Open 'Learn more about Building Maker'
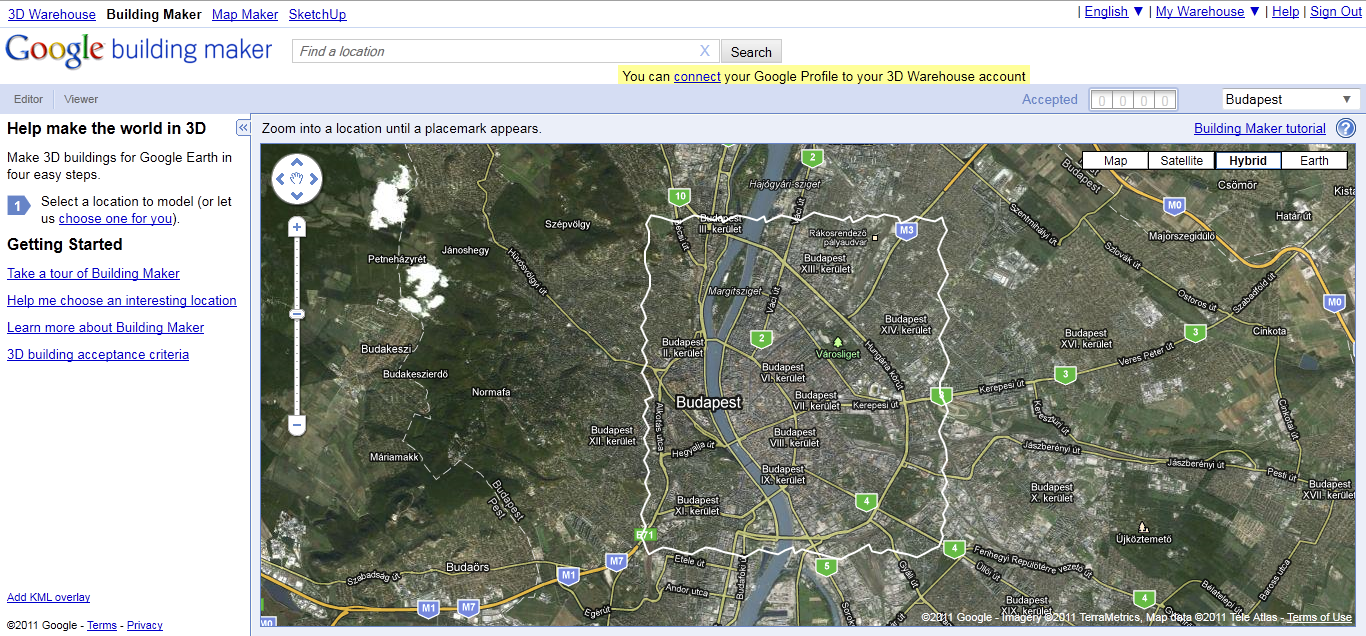 pyautogui.click(x=105, y=327)
